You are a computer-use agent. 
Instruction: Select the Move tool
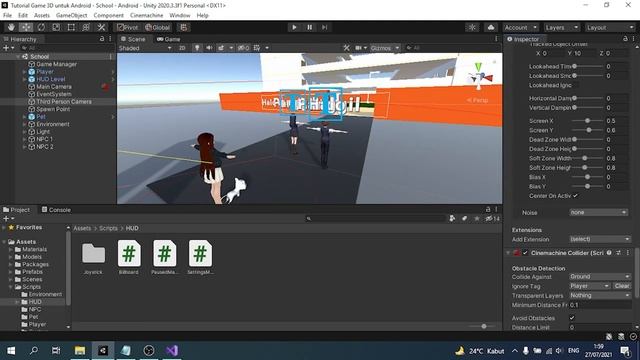point(26,27)
